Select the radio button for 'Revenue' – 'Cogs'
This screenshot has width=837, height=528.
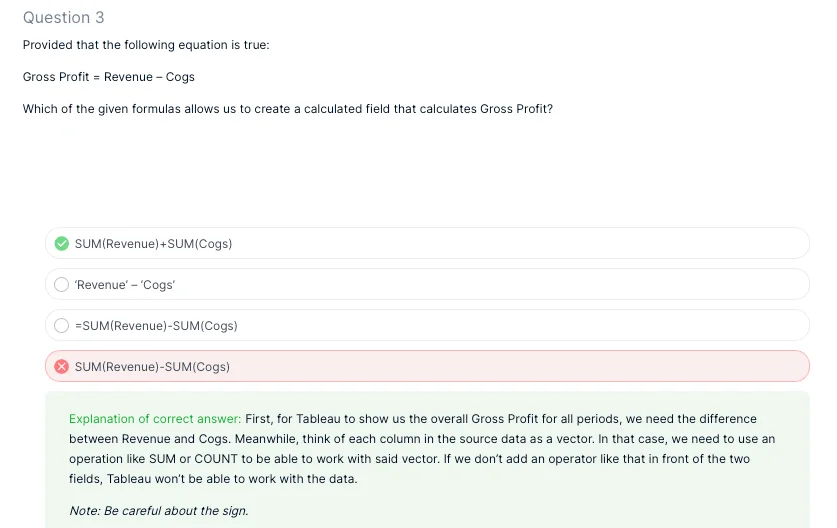point(62,285)
